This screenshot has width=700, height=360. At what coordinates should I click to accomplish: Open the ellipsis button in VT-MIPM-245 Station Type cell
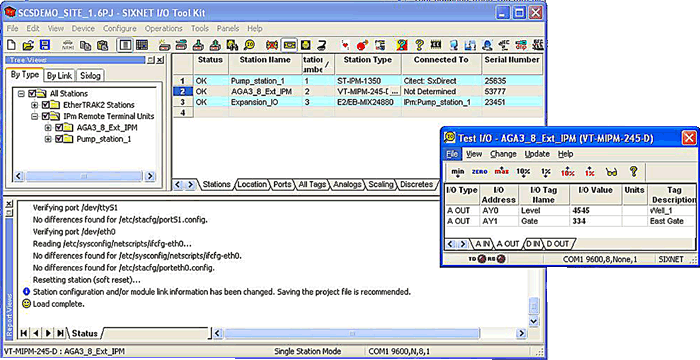click(x=394, y=92)
